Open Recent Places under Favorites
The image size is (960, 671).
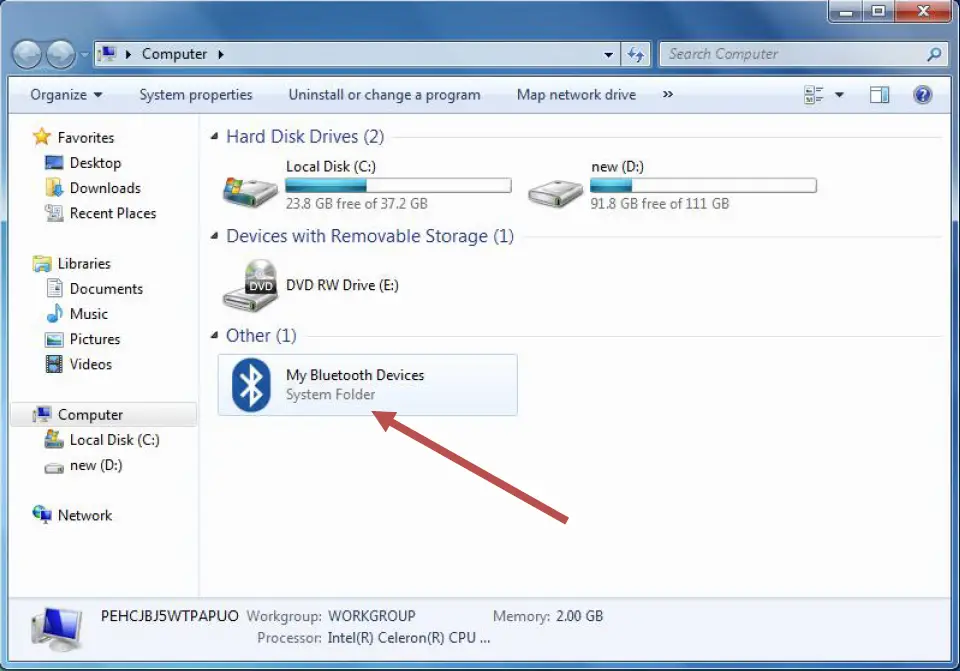[x=113, y=213]
